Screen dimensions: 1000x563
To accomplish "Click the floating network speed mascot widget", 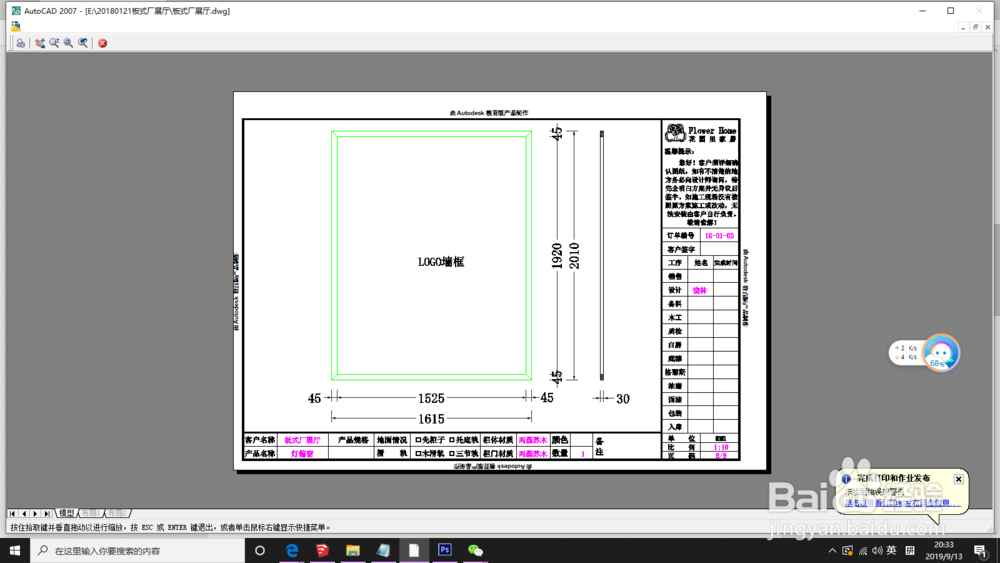I will [941, 353].
